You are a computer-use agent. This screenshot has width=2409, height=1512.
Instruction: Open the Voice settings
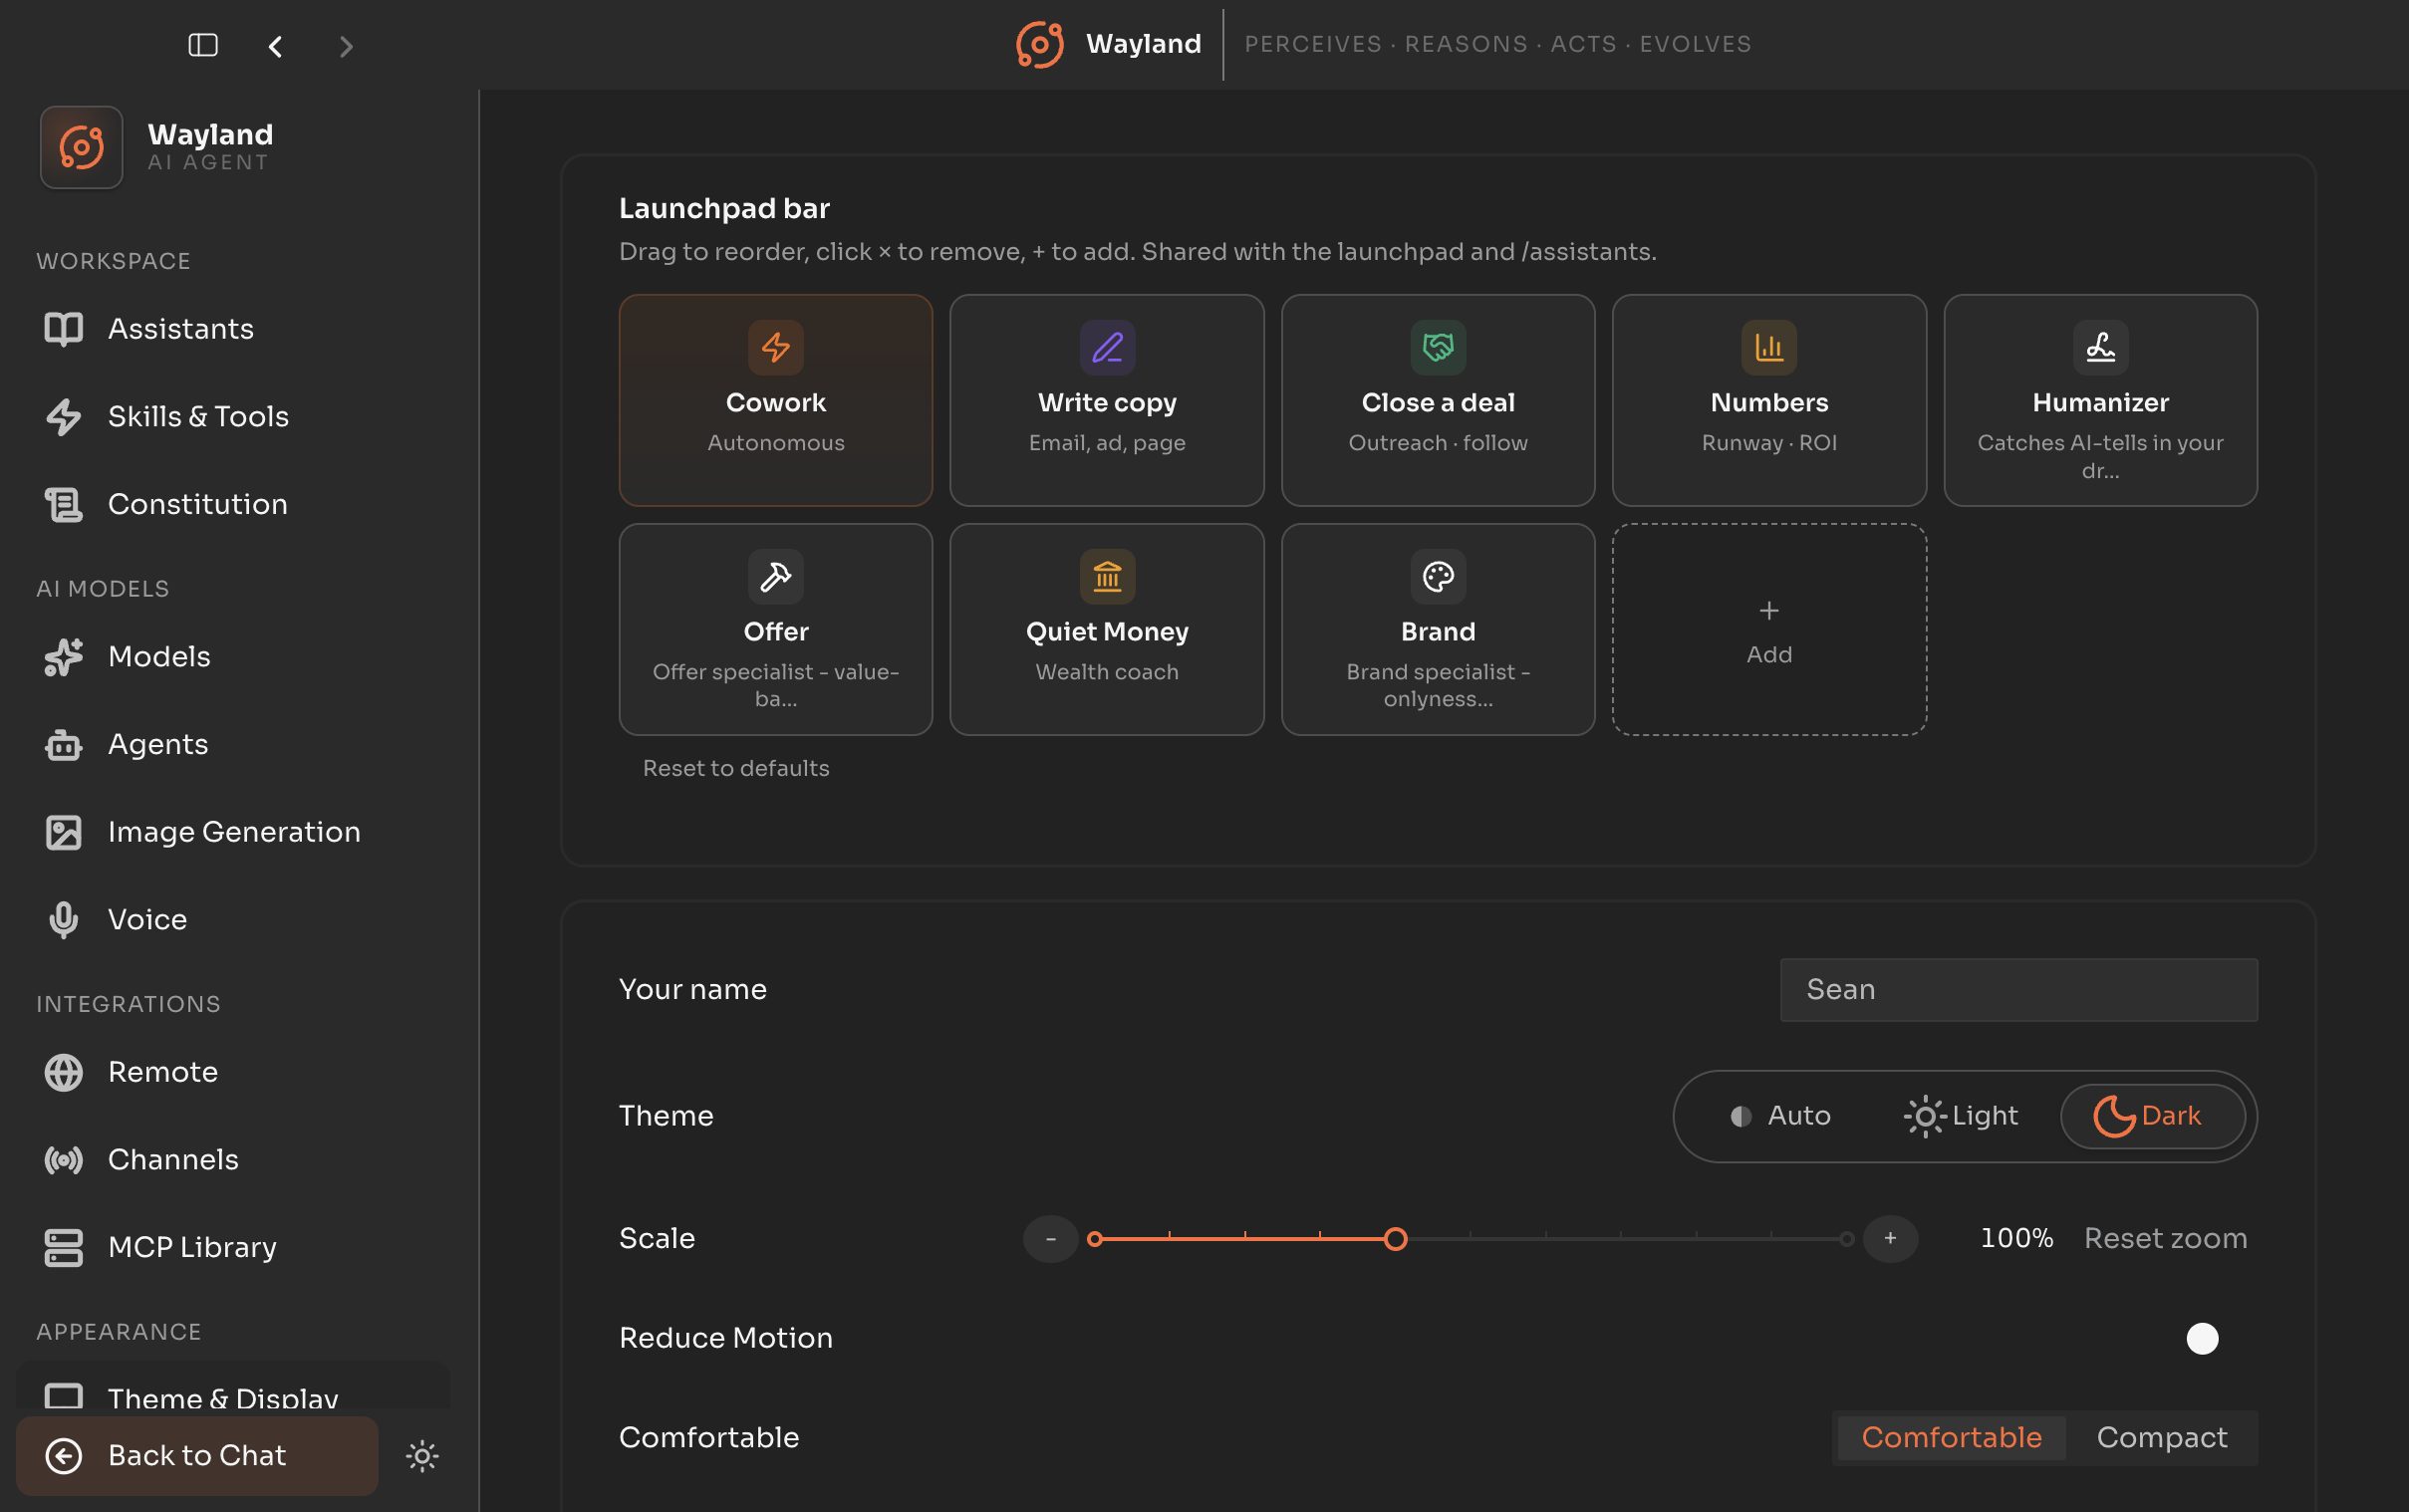[232, 920]
